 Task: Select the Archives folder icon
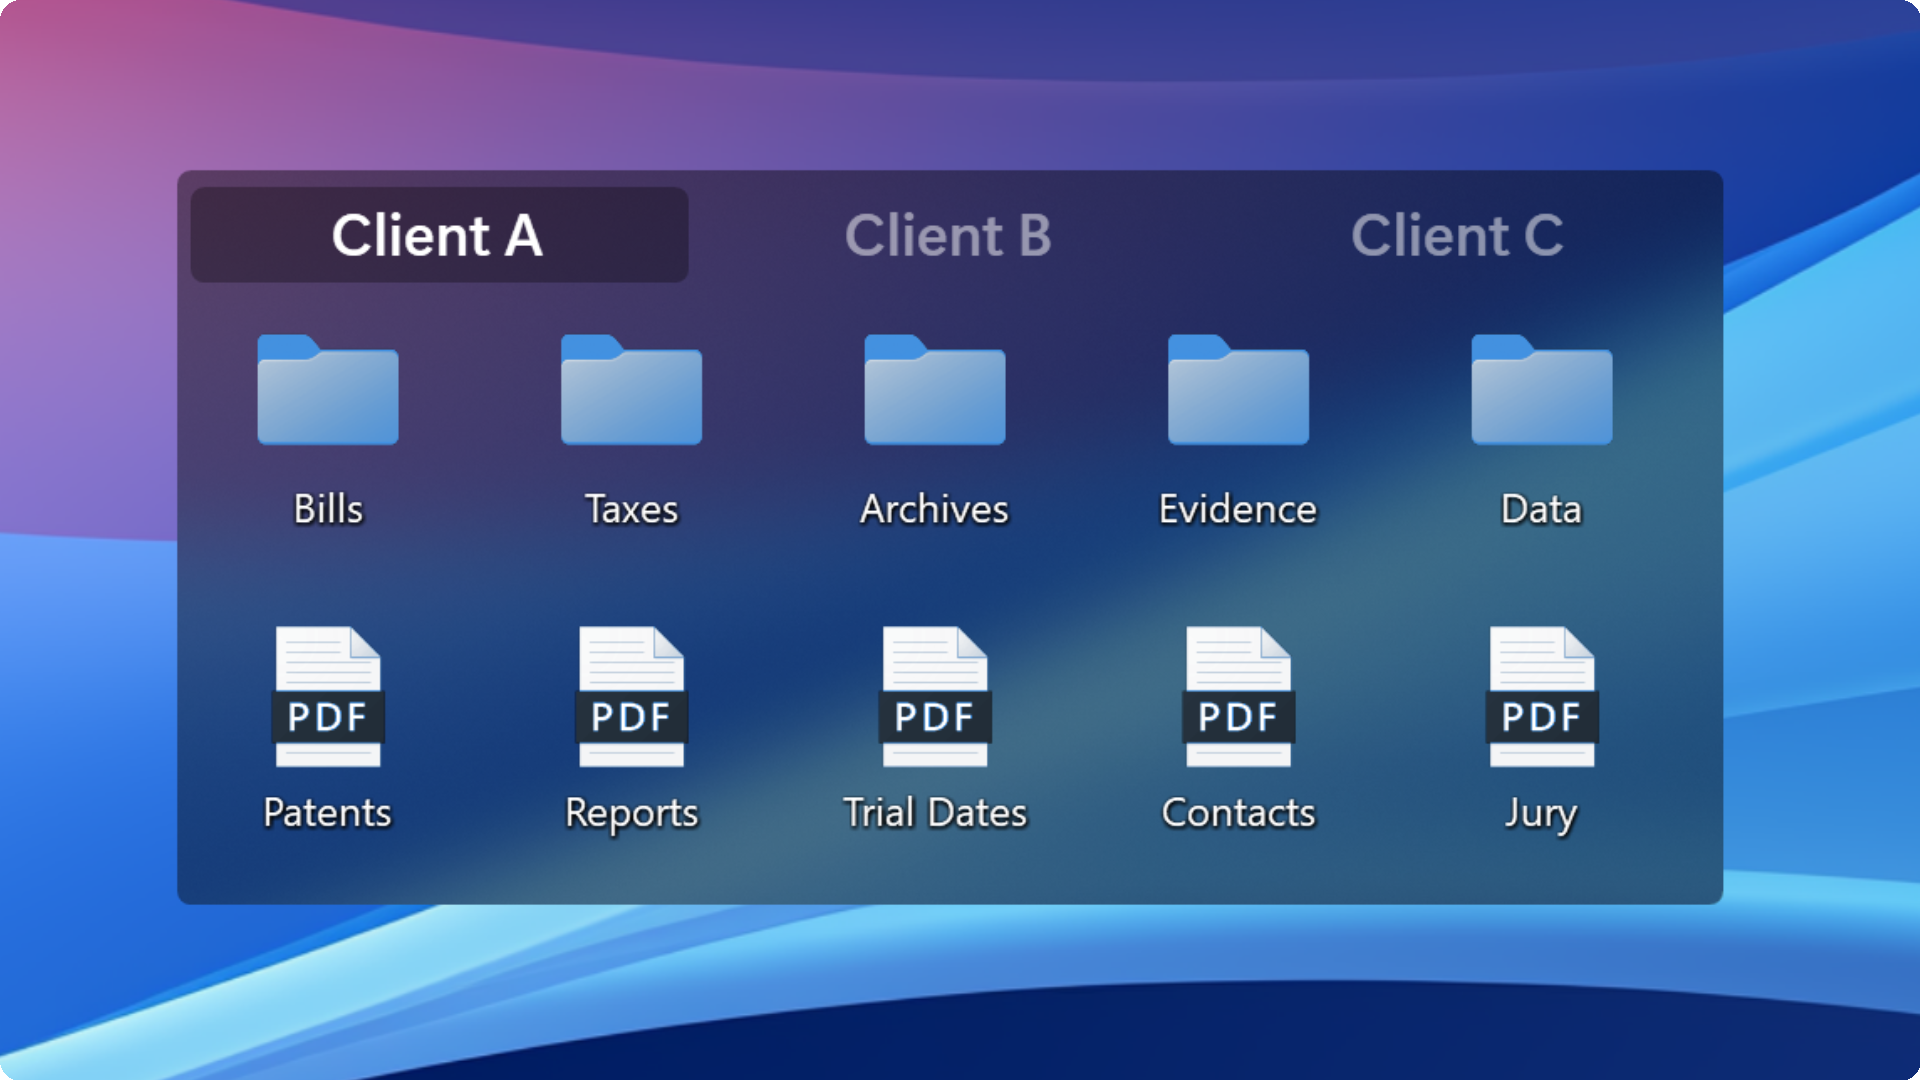pyautogui.click(x=935, y=390)
